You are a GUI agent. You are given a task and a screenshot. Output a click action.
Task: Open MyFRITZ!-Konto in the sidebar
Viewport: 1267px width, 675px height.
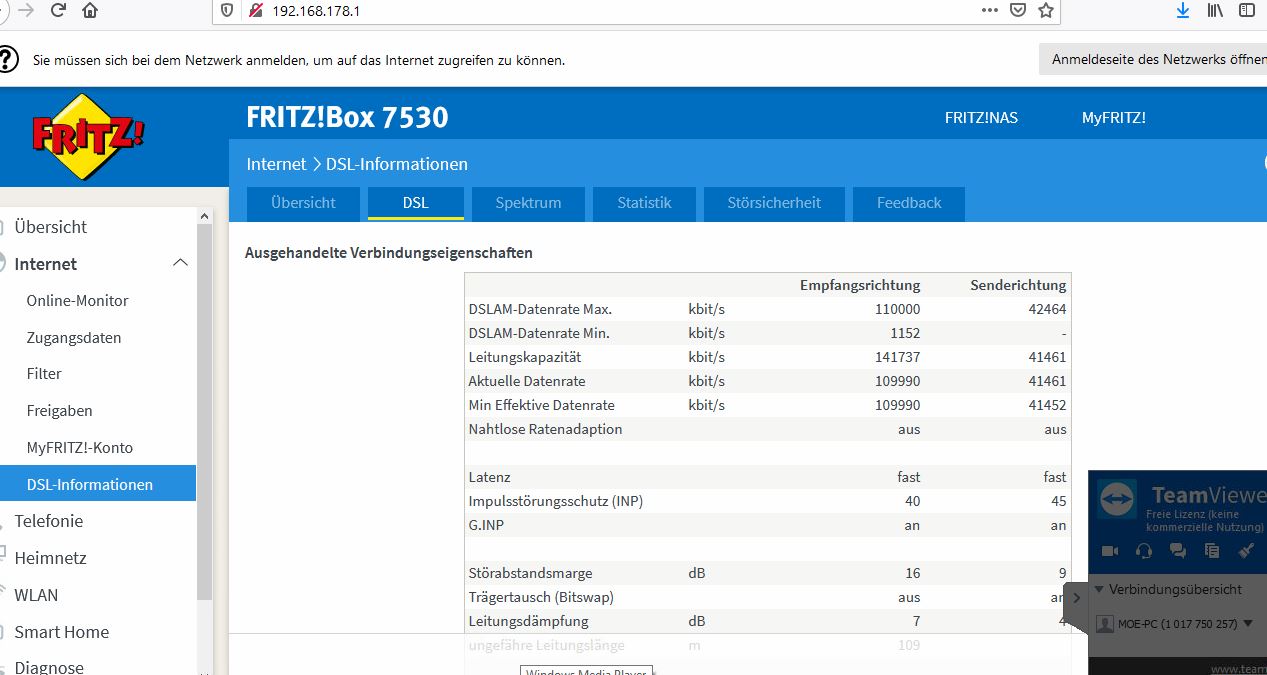pos(79,447)
